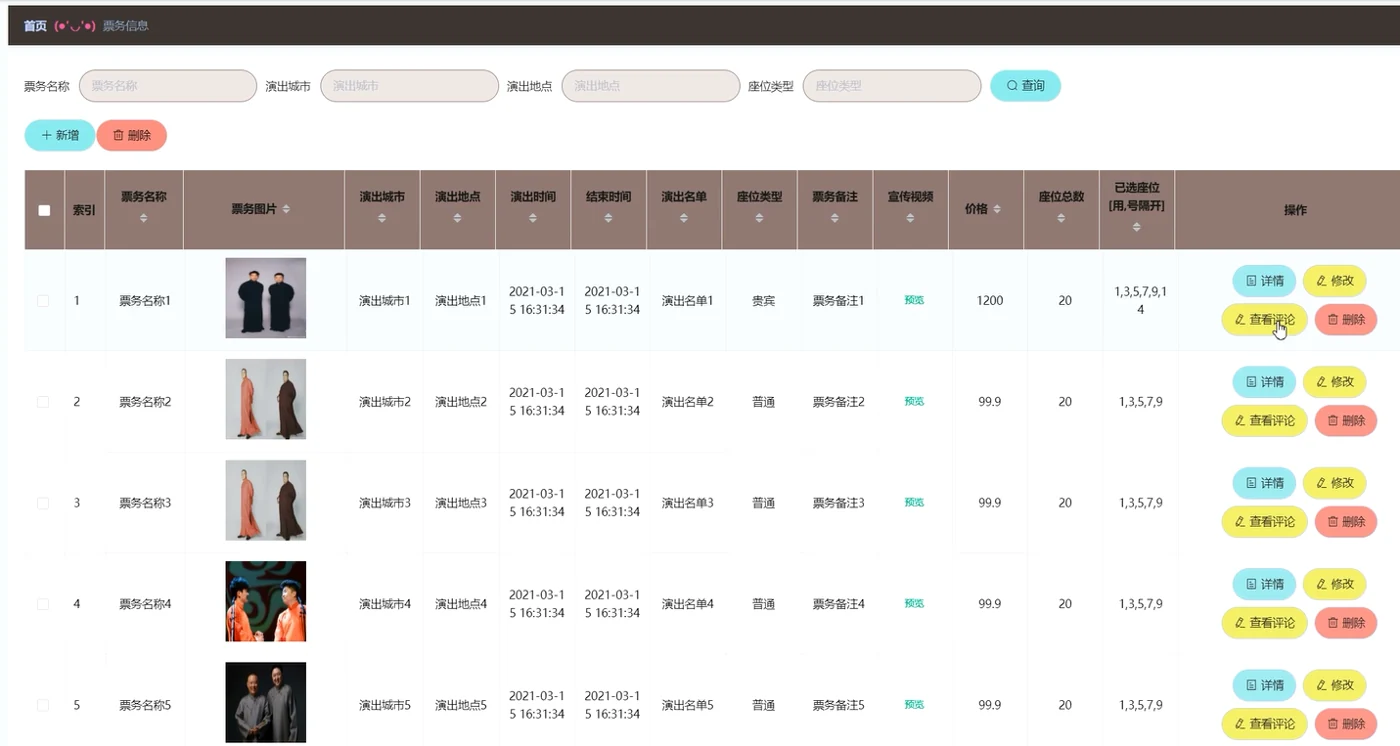Go to 首页 in the breadcrumb

point(35,26)
